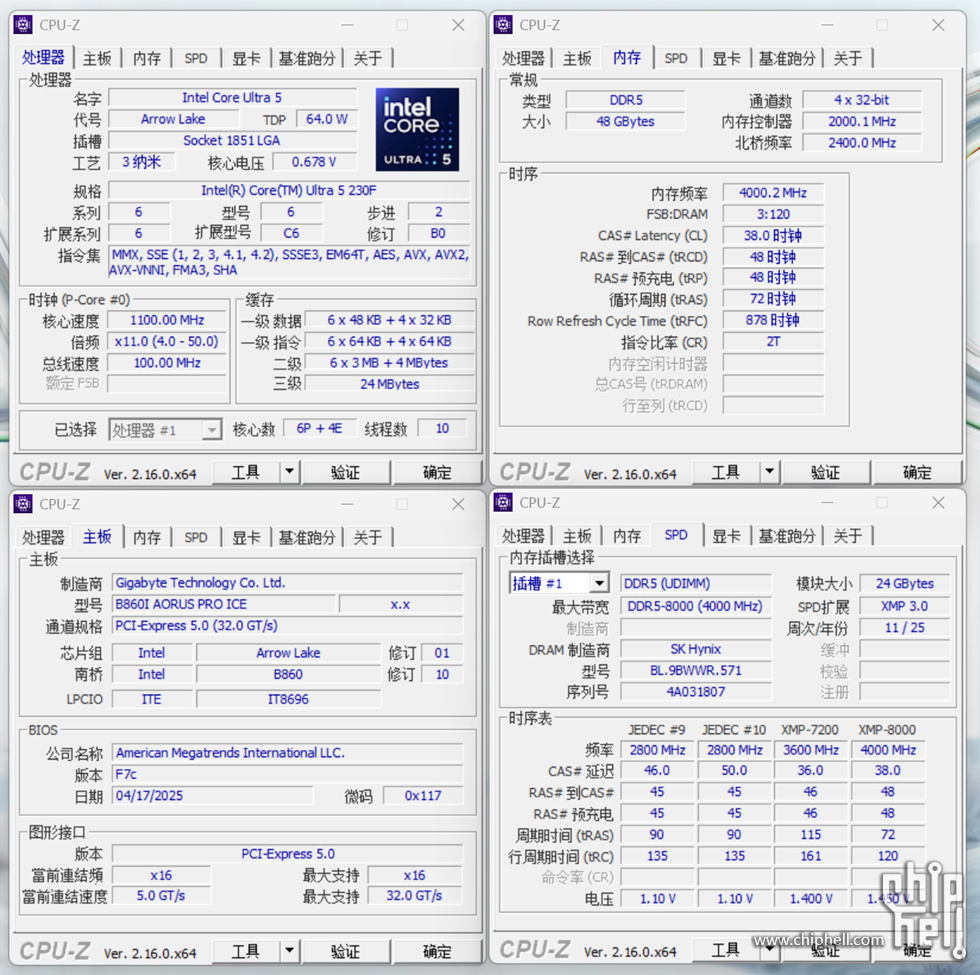This screenshot has width=980, height=975.
Task: Click the 6P + 4E core count value
Action: [x=319, y=428]
